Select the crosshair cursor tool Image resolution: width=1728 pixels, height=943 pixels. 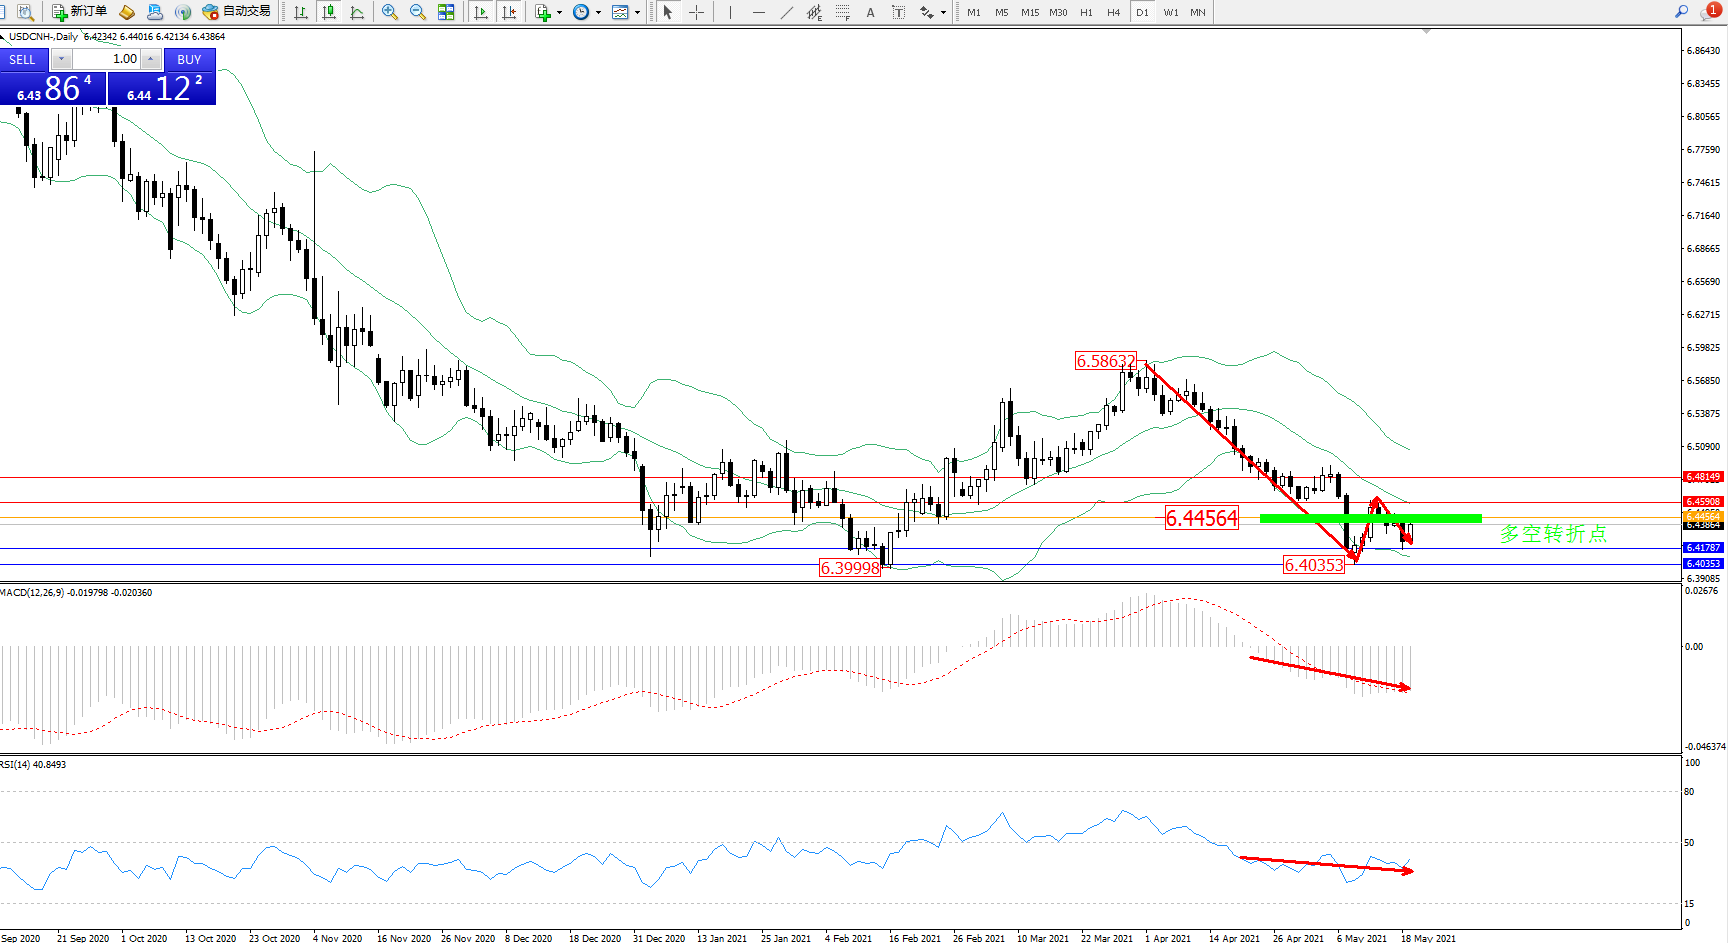(697, 12)
